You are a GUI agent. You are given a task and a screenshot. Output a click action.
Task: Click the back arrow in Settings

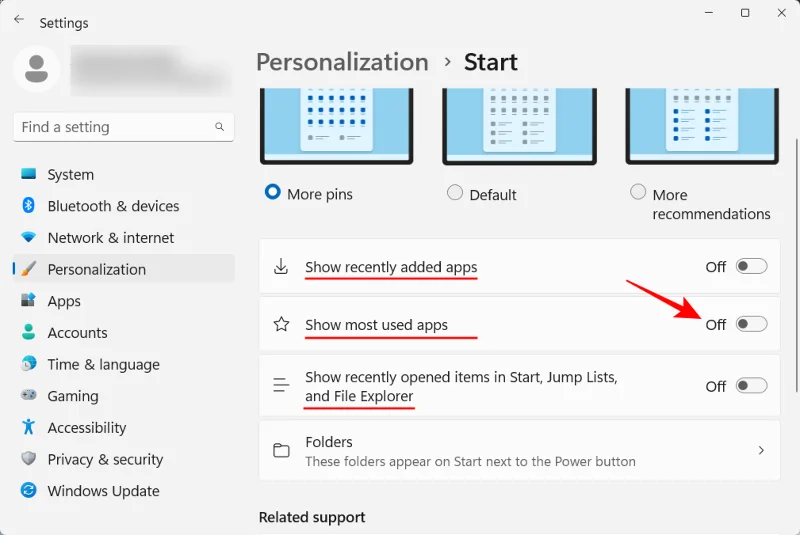pos(19,19)
